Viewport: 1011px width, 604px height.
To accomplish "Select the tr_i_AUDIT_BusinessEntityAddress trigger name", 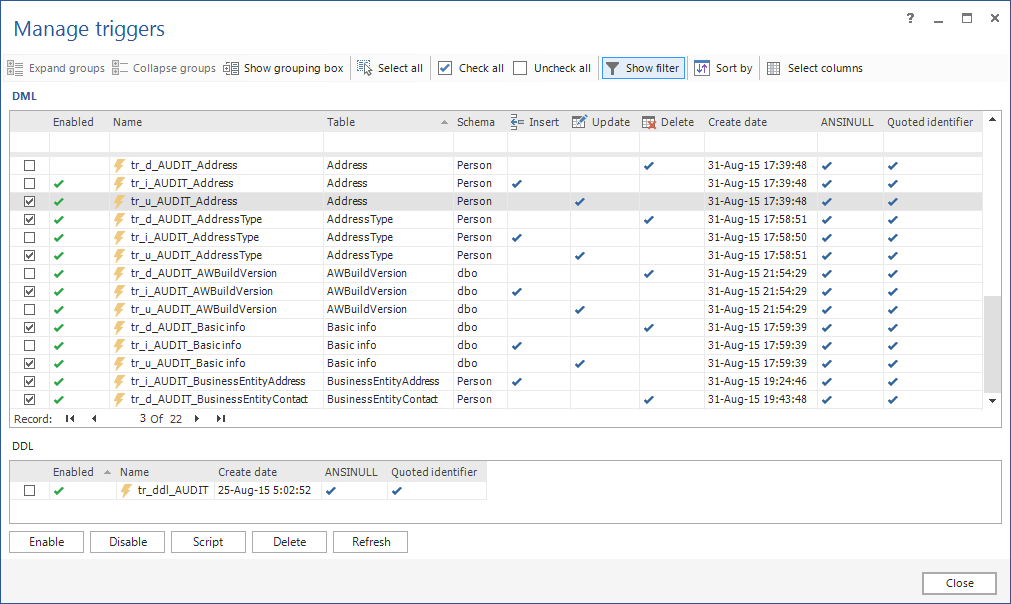I will (x=218, y=382).
